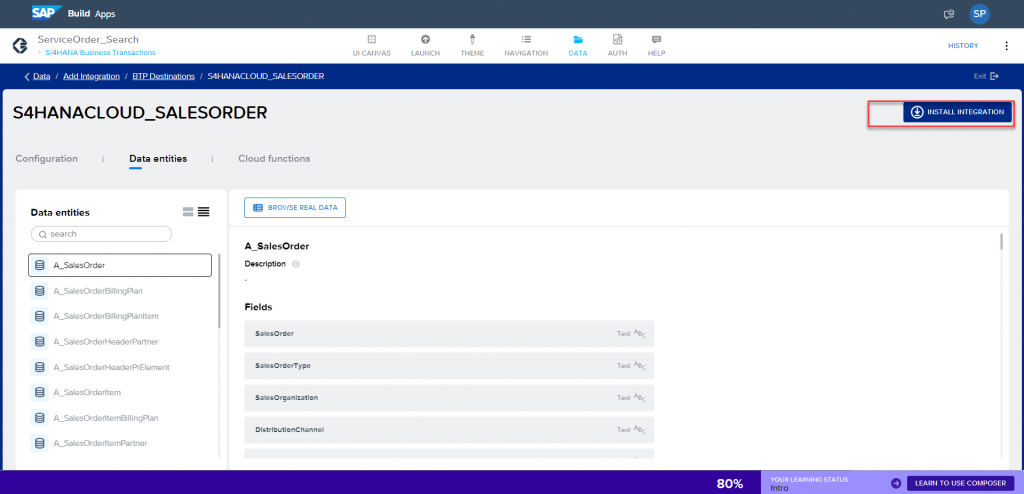Screen dimensions: 1024x494
Task: Select the A_SalesOrder entity
Action: pyautogui.click(x=120, y=265)
